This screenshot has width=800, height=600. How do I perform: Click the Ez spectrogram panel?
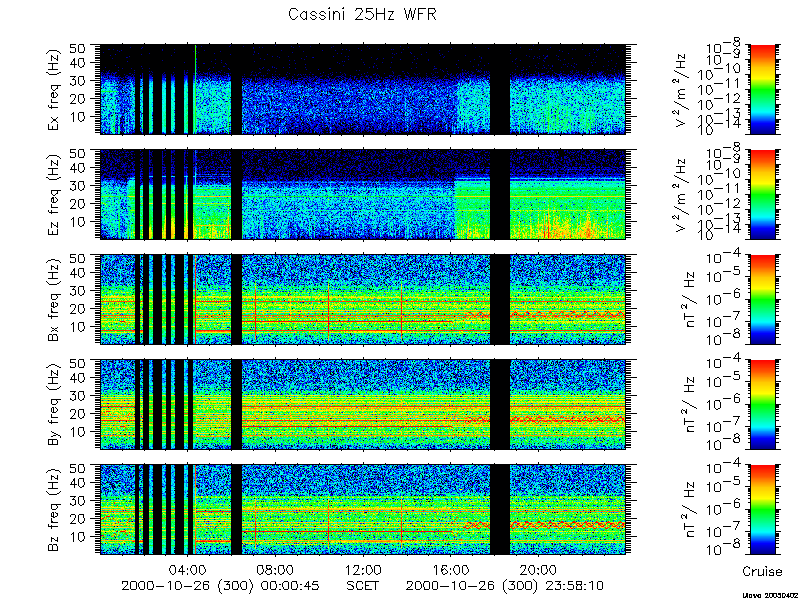[x=363, y=194]
